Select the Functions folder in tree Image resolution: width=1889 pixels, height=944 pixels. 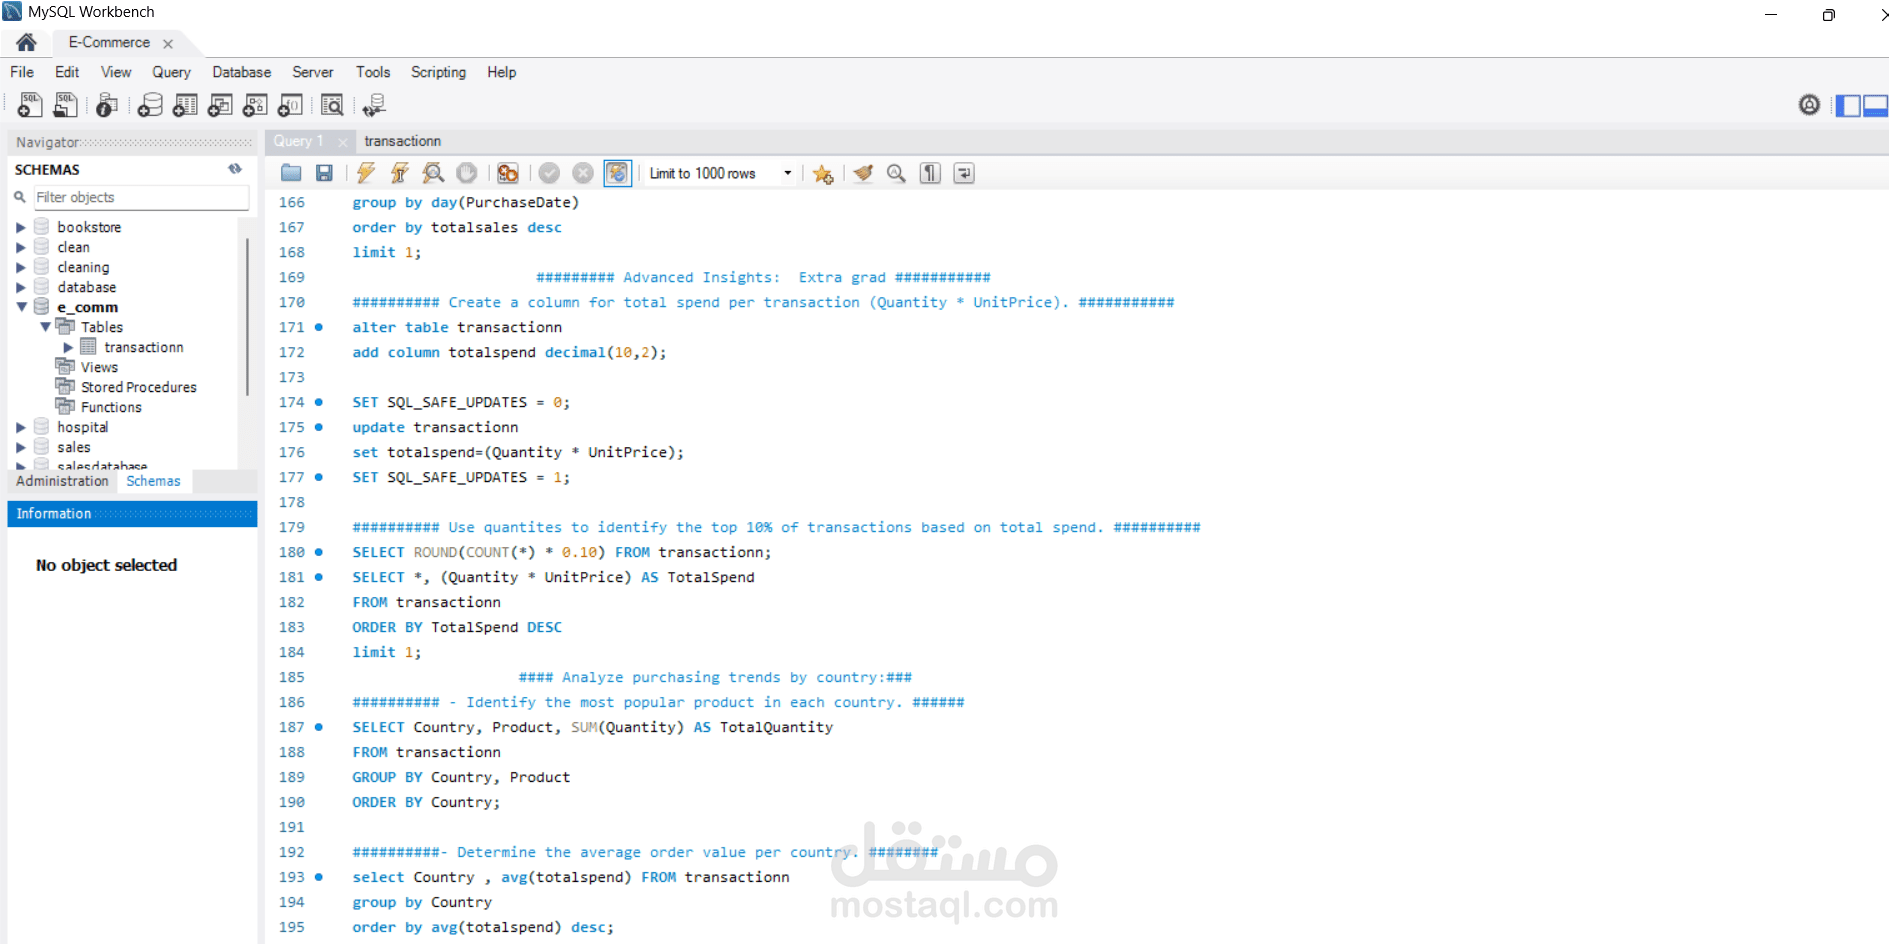pos(111,407)
